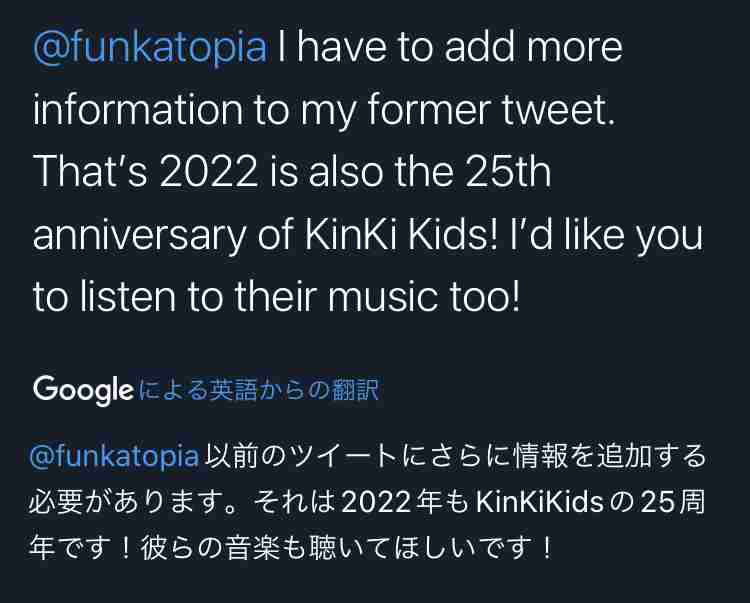The height and width of the screenshot is (603, 750).
Task: Tap '25周' in the Japanese translation
Action: [673, 503]
